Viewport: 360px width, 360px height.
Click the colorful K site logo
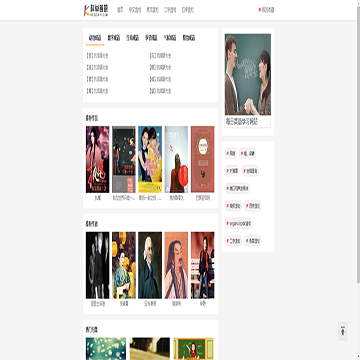tap(96, 10)
